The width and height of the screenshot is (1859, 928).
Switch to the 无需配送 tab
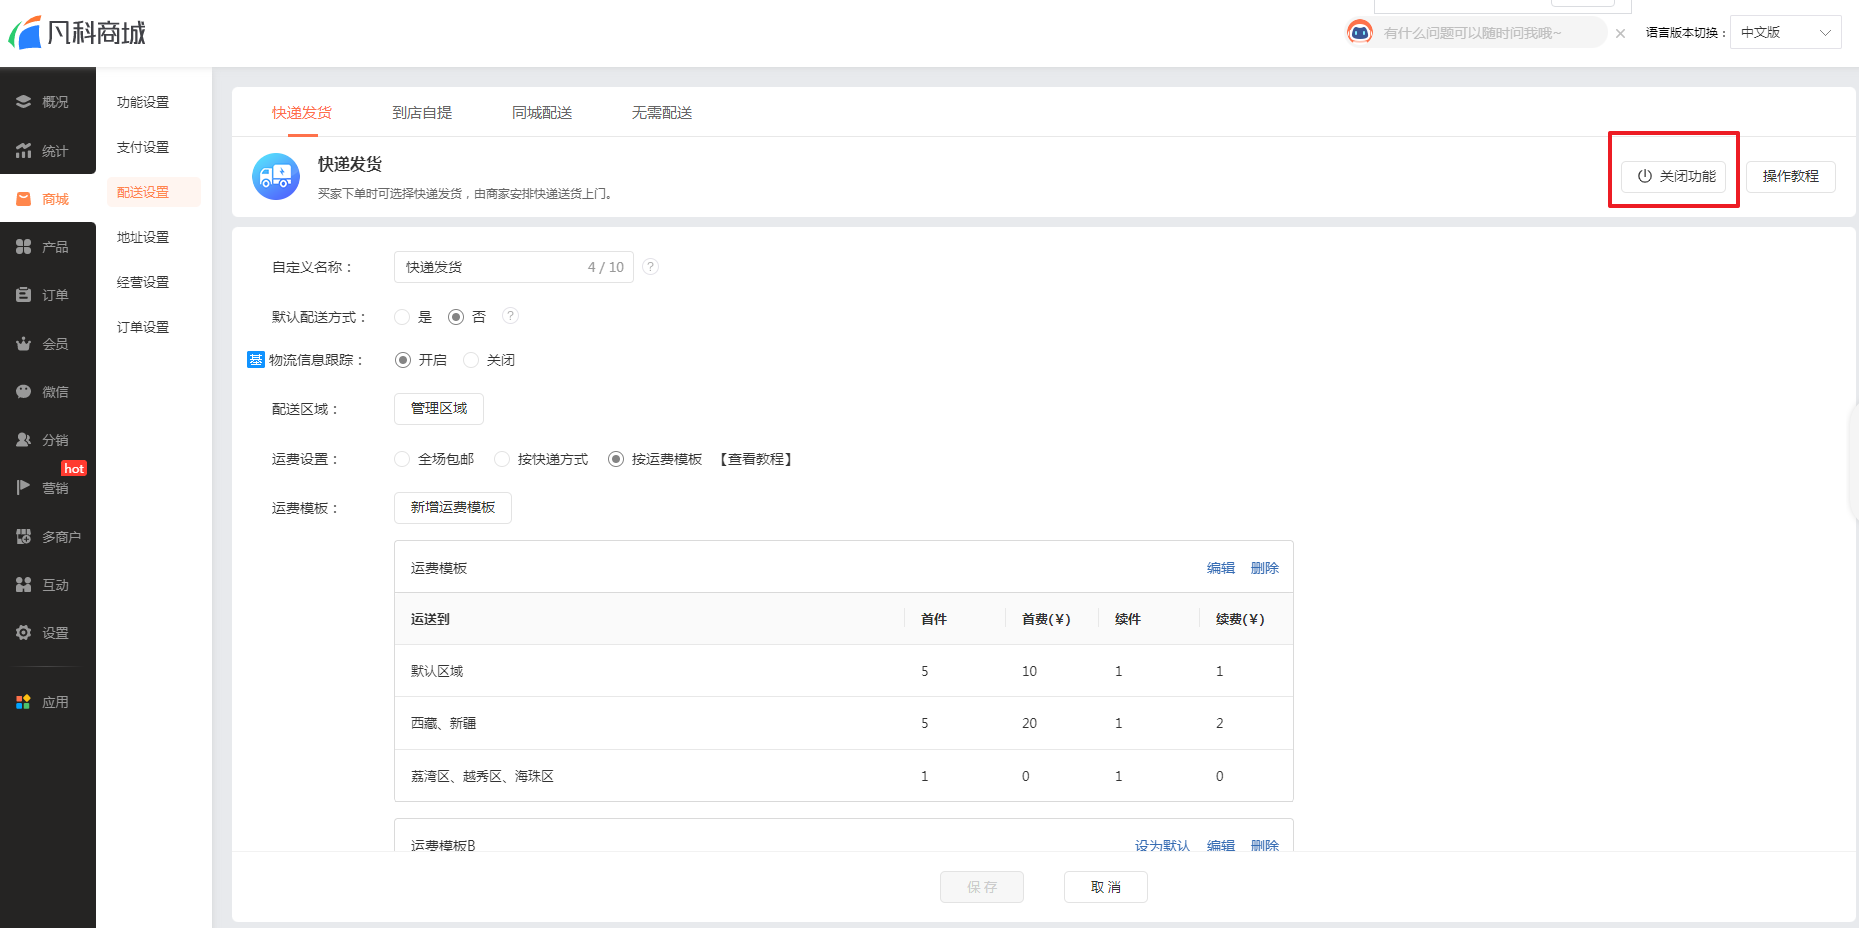(x=662, y=113)
